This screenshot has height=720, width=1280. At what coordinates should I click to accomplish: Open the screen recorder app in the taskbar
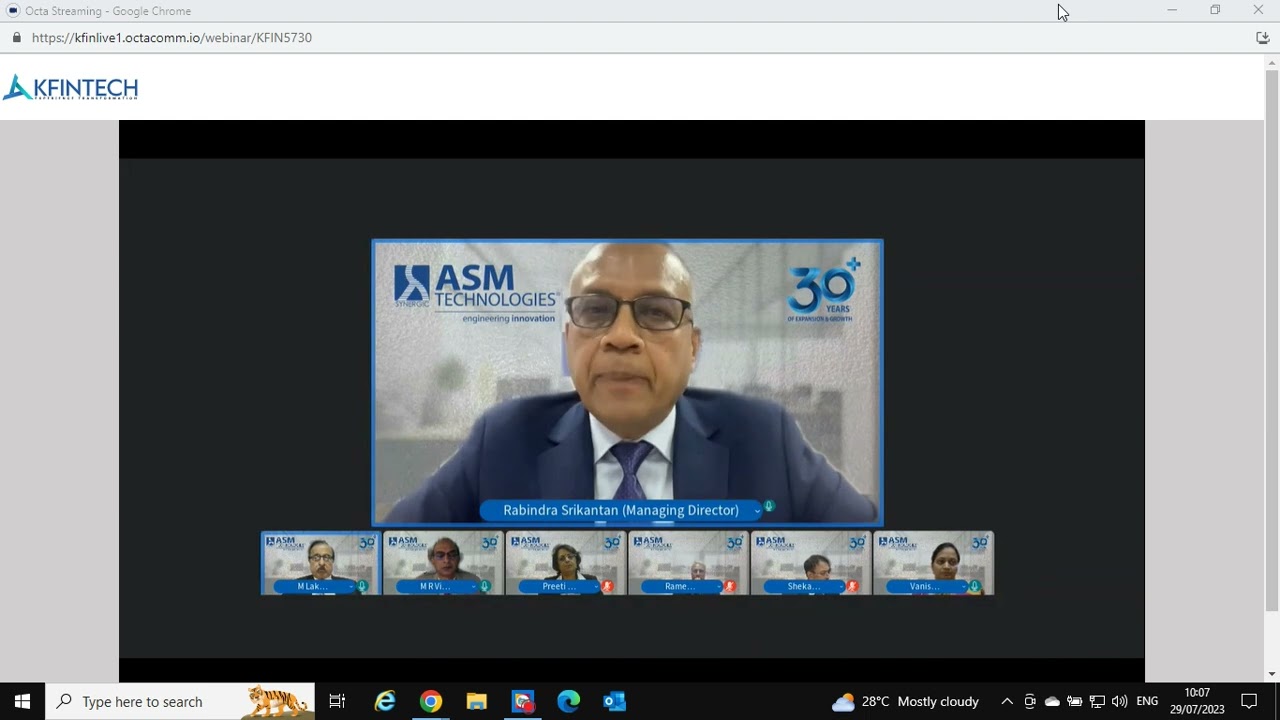pos(523,701)
